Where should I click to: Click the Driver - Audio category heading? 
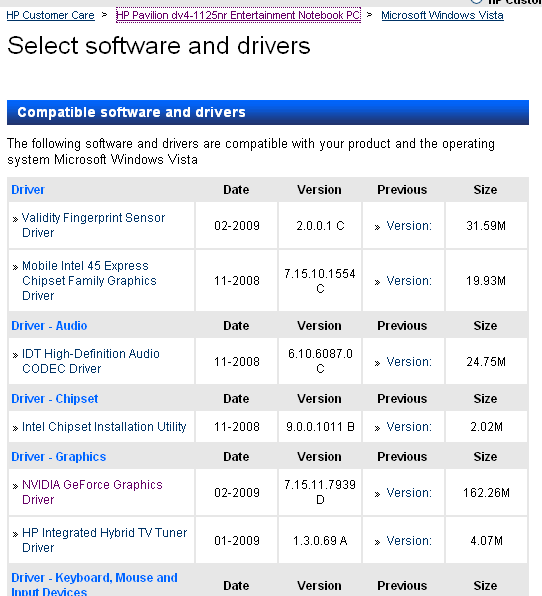pos(49,326)
